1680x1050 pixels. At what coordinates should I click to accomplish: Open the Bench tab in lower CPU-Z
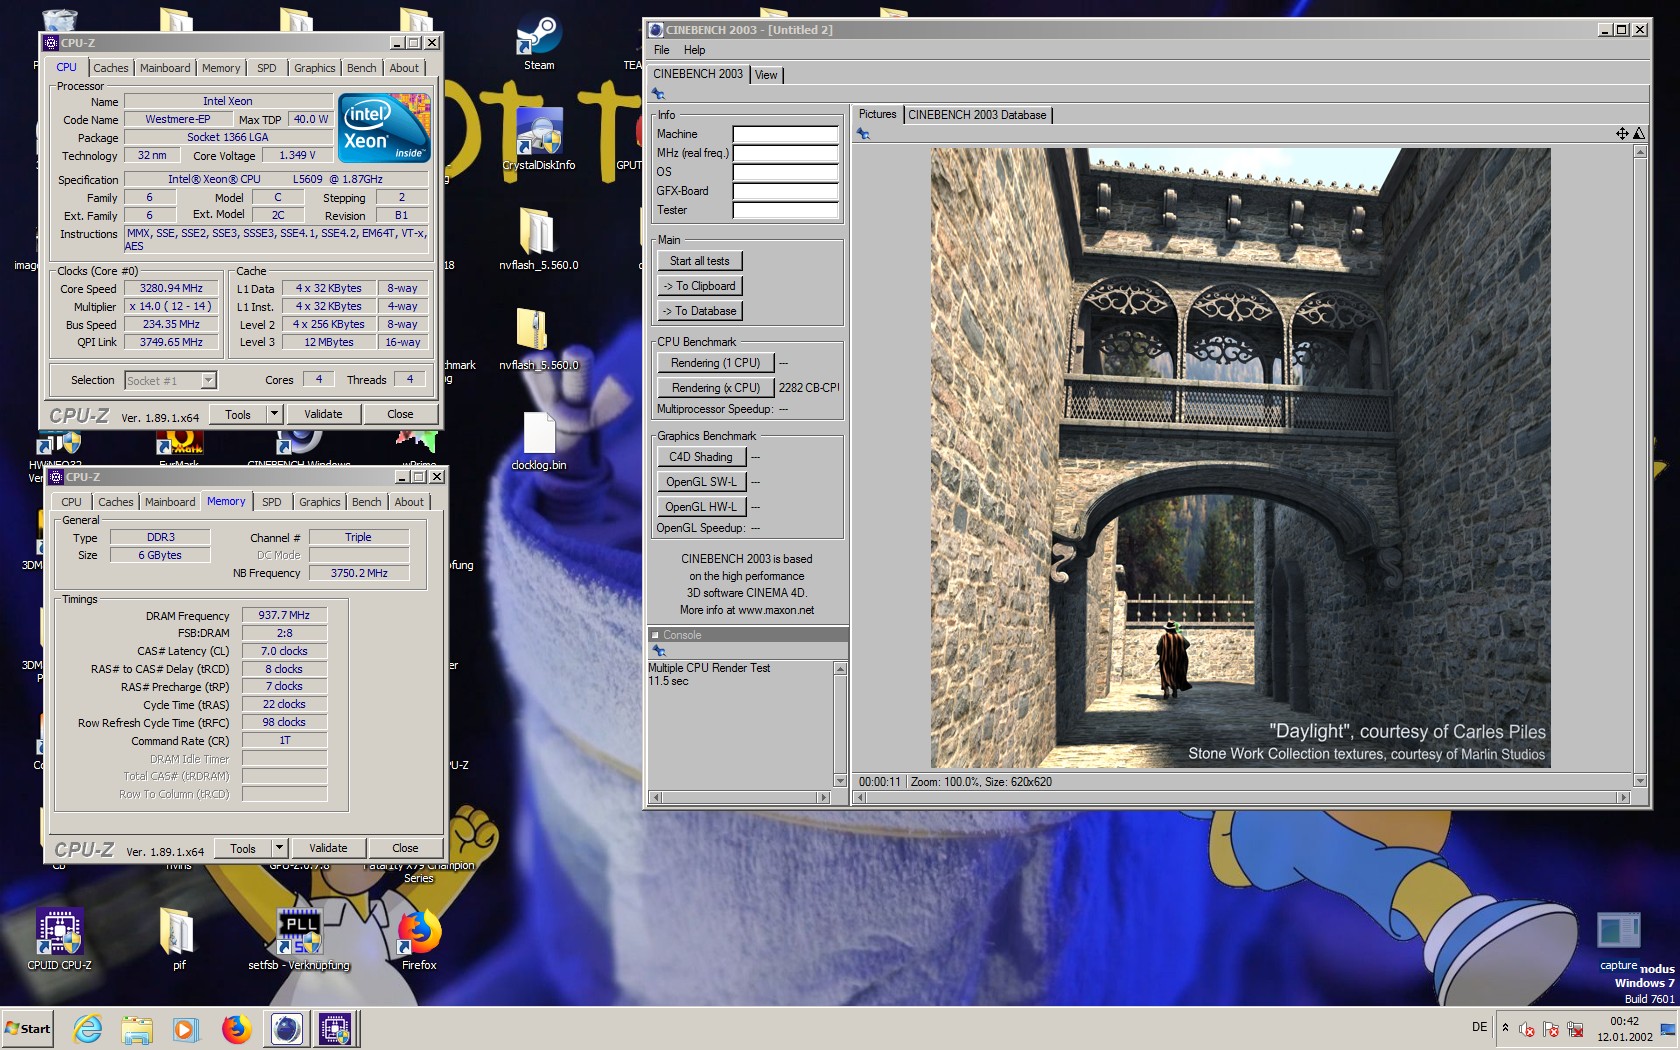click(x=367, y=502)
